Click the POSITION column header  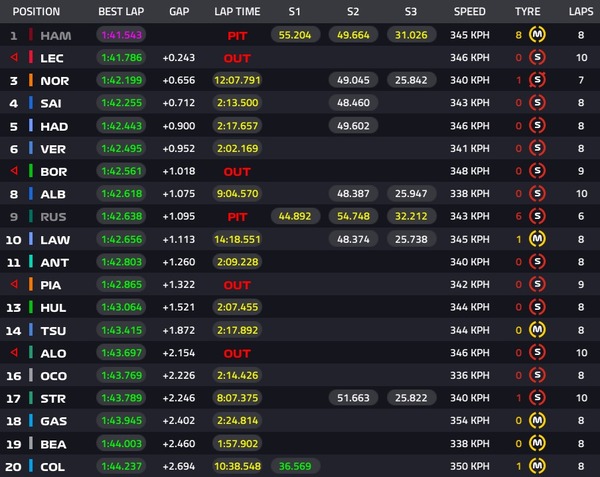[36, 11]
